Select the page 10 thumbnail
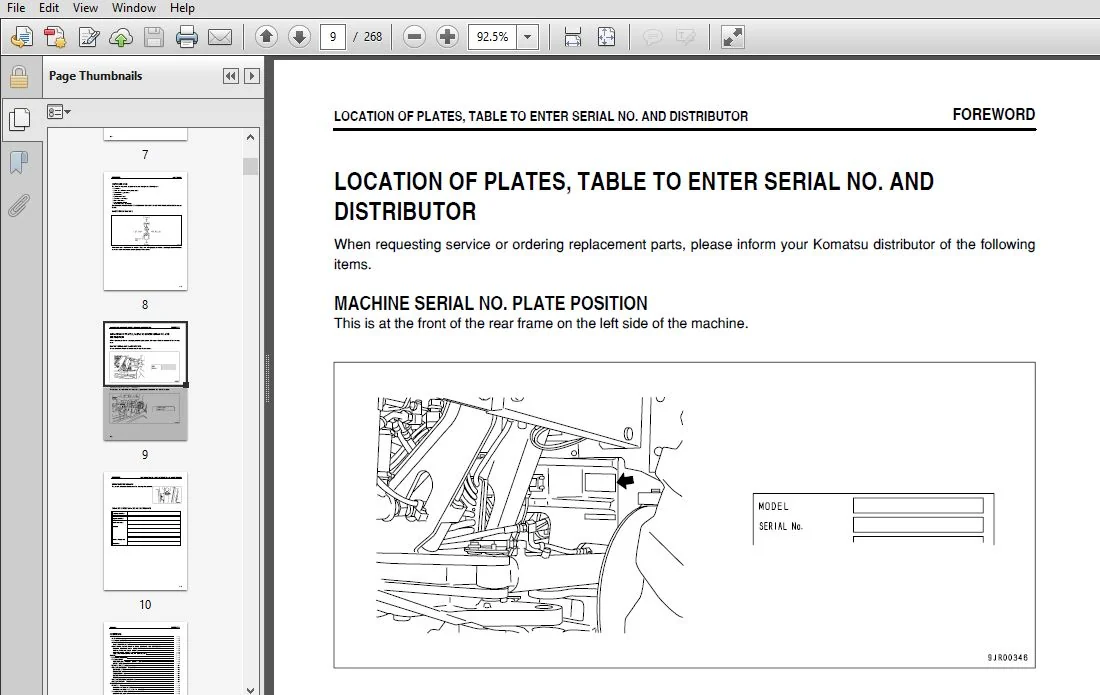This screenshot has width=1100, height=695. [145, 531]
